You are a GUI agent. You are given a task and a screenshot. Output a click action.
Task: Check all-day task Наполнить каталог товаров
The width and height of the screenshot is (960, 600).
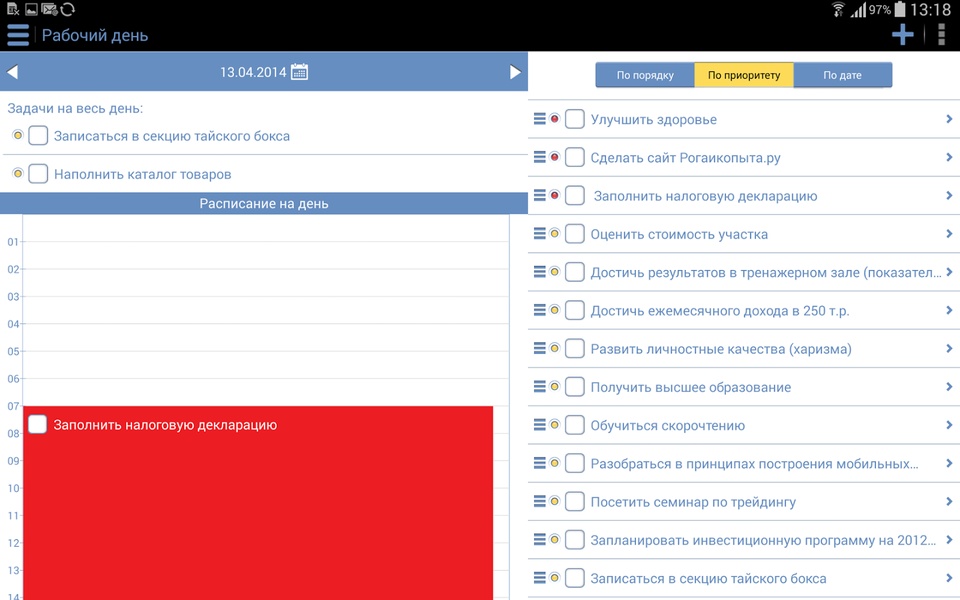pos(38,173)
